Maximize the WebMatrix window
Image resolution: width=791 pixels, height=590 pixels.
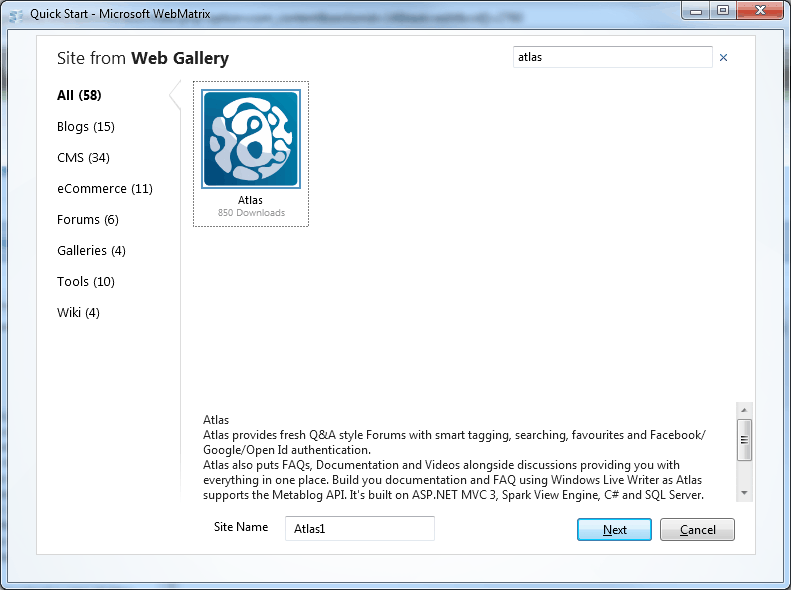[723, 11]
